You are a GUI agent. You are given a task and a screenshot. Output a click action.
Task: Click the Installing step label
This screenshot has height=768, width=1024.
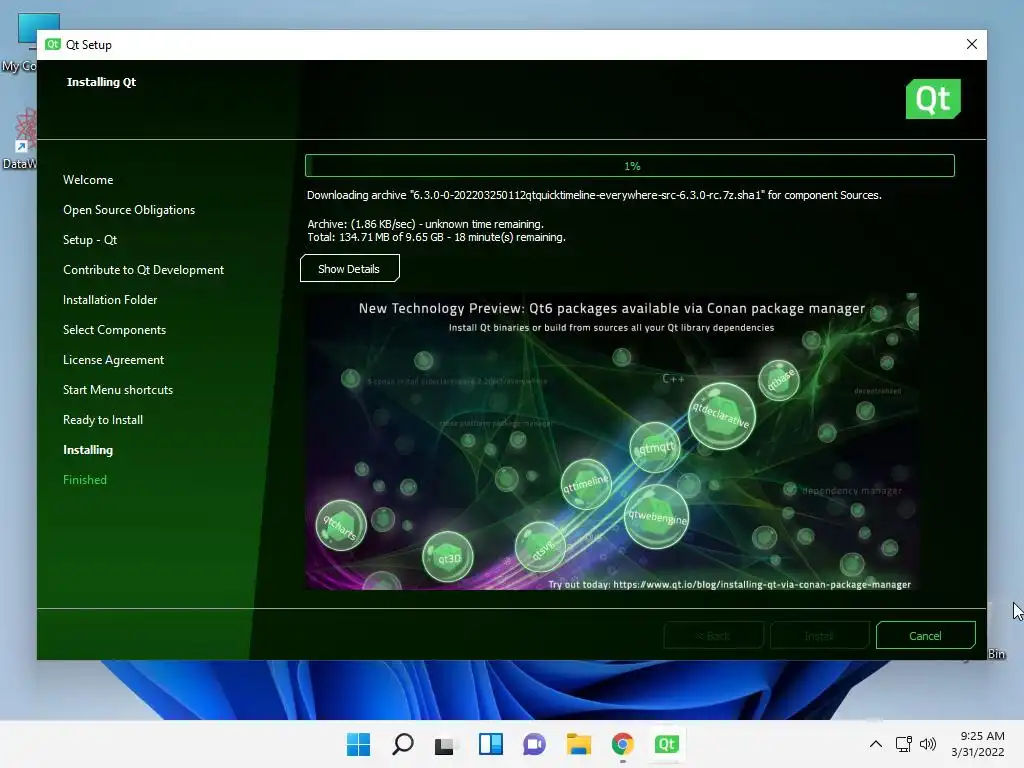(x=88, y=450)
